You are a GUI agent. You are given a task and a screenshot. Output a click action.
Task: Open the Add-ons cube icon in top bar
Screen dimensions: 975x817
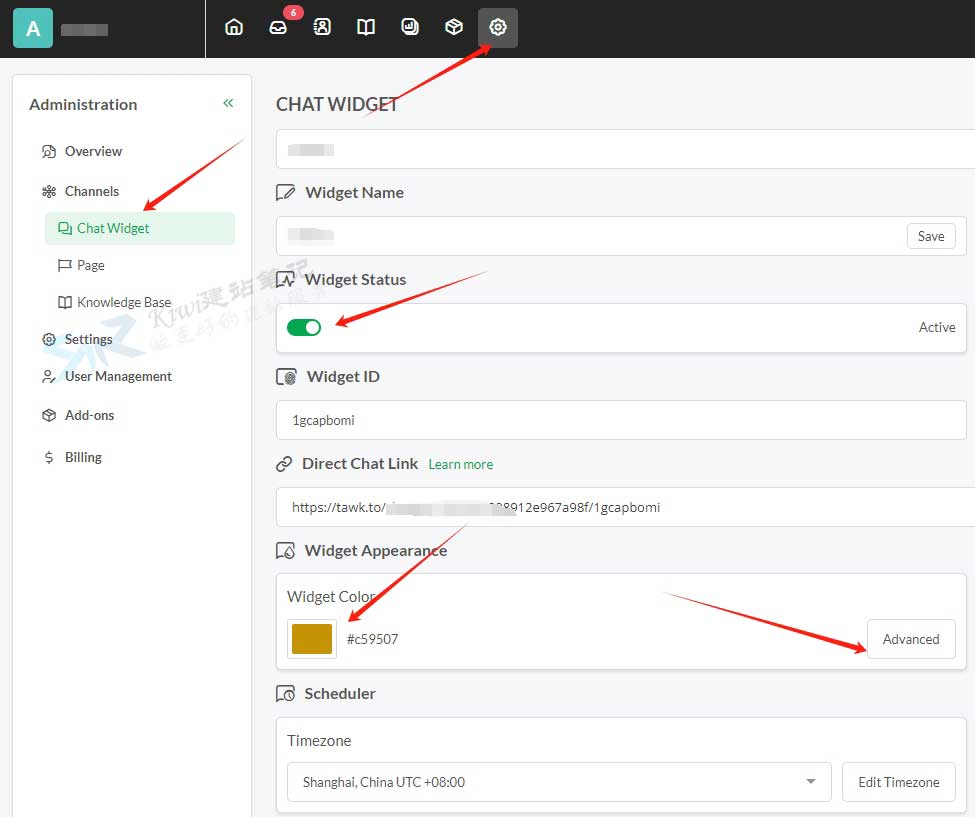point(454,28)
